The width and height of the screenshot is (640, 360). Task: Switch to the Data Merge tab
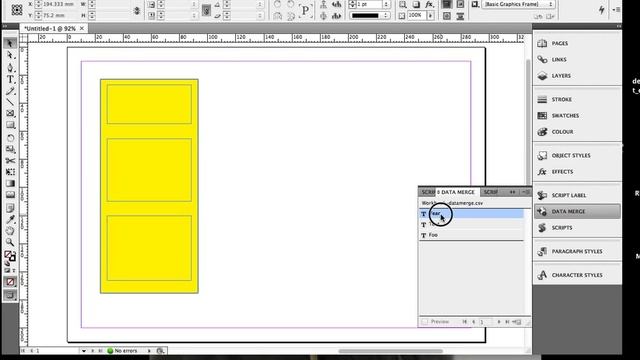458,192
